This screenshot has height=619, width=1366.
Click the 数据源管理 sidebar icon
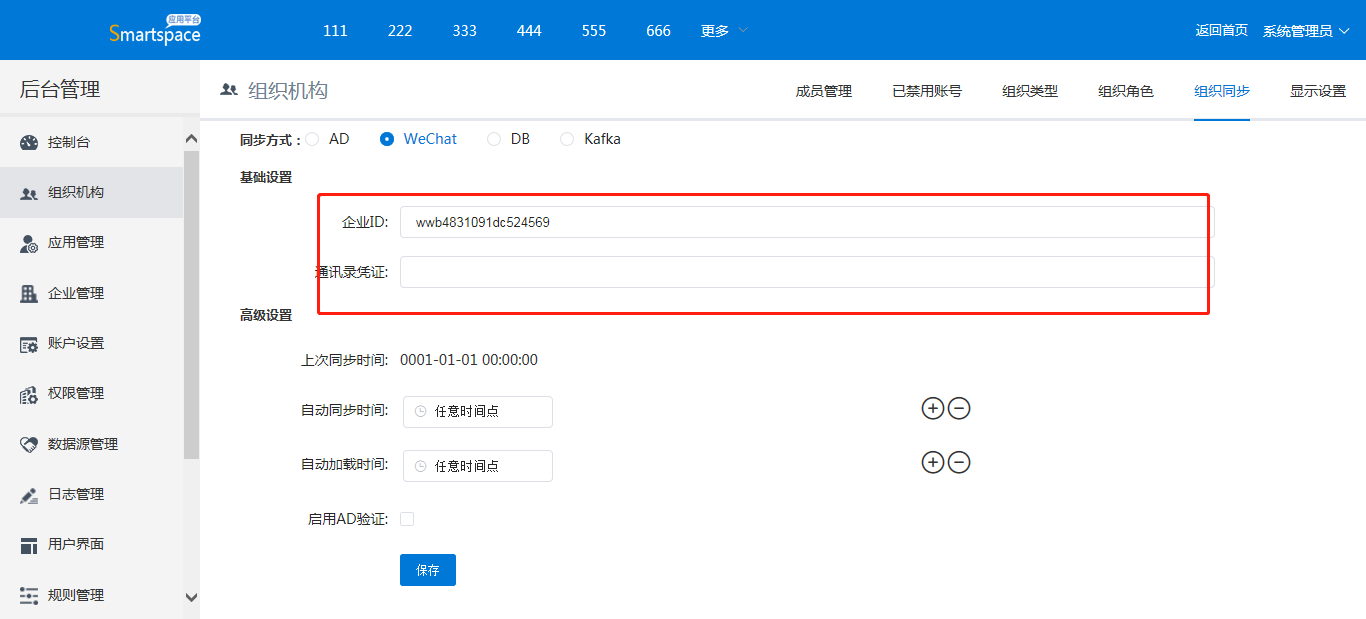[x=29, y=445]
